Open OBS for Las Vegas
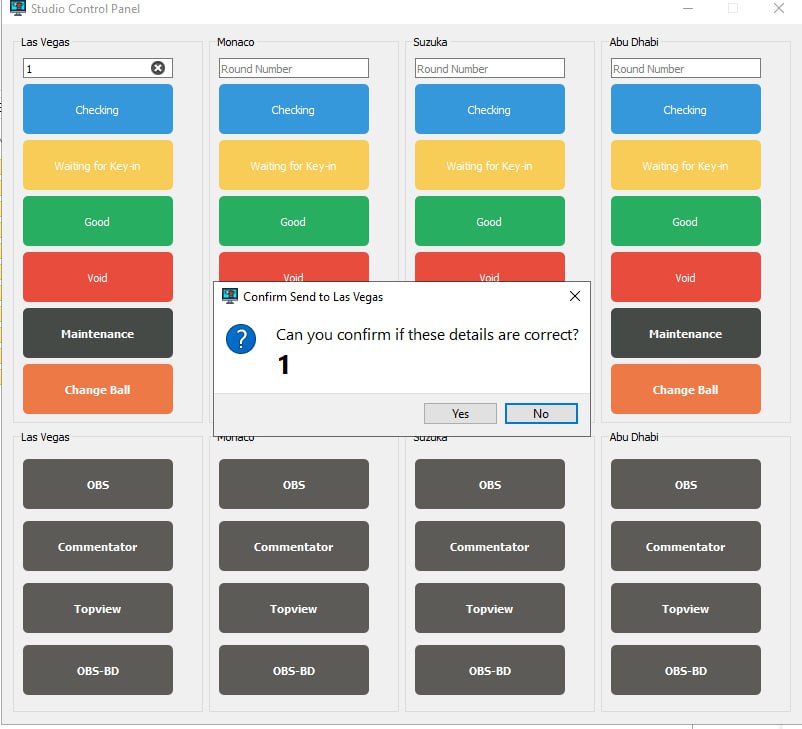This screenshot has height=729, width=802. tap(98, 484)
